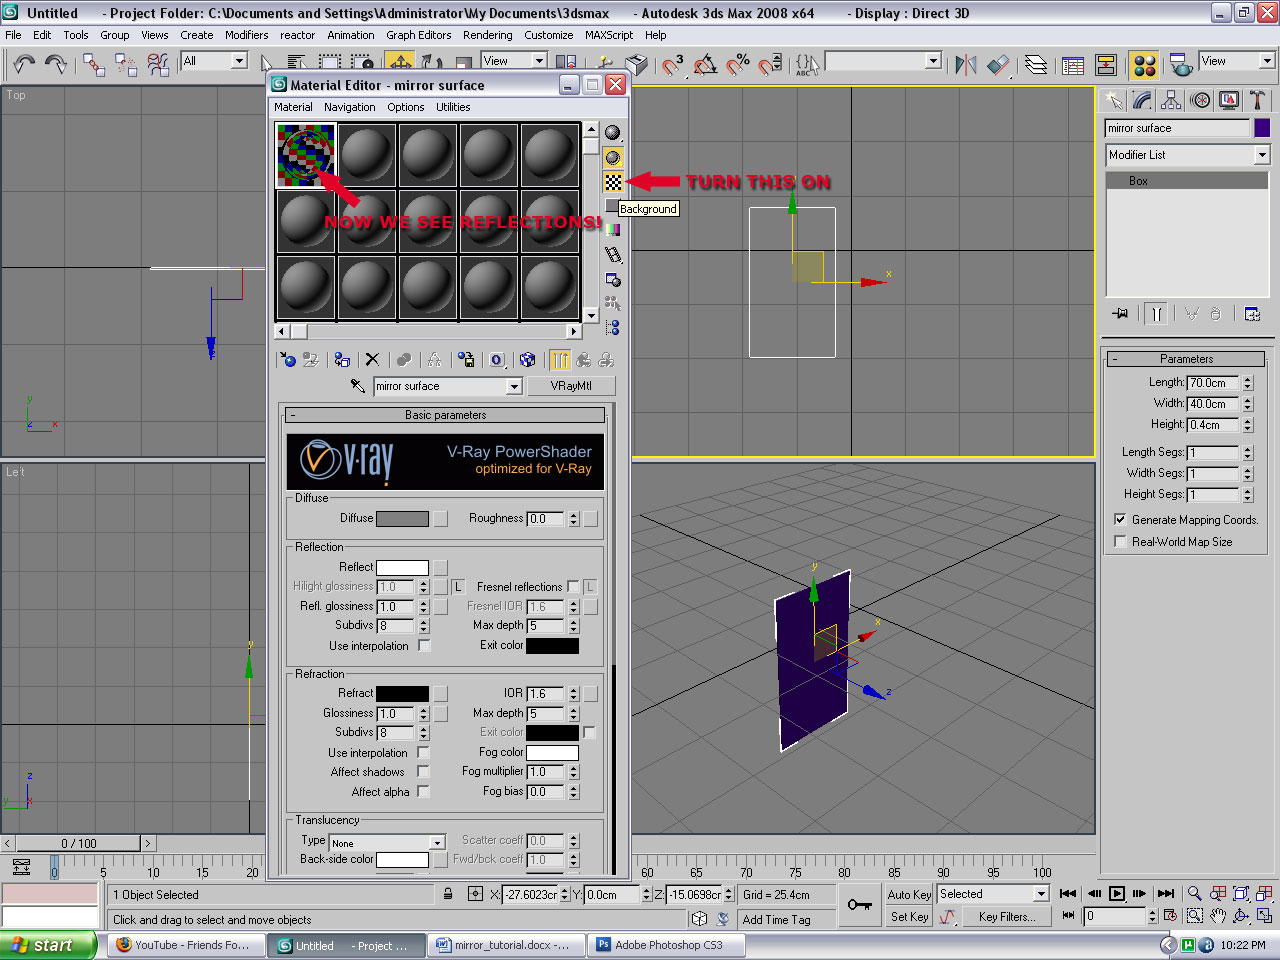This screenshot has width=1280, height=960.
Task: Open the Hierarchy command panel tab
Action: [x=1171, y=100]
